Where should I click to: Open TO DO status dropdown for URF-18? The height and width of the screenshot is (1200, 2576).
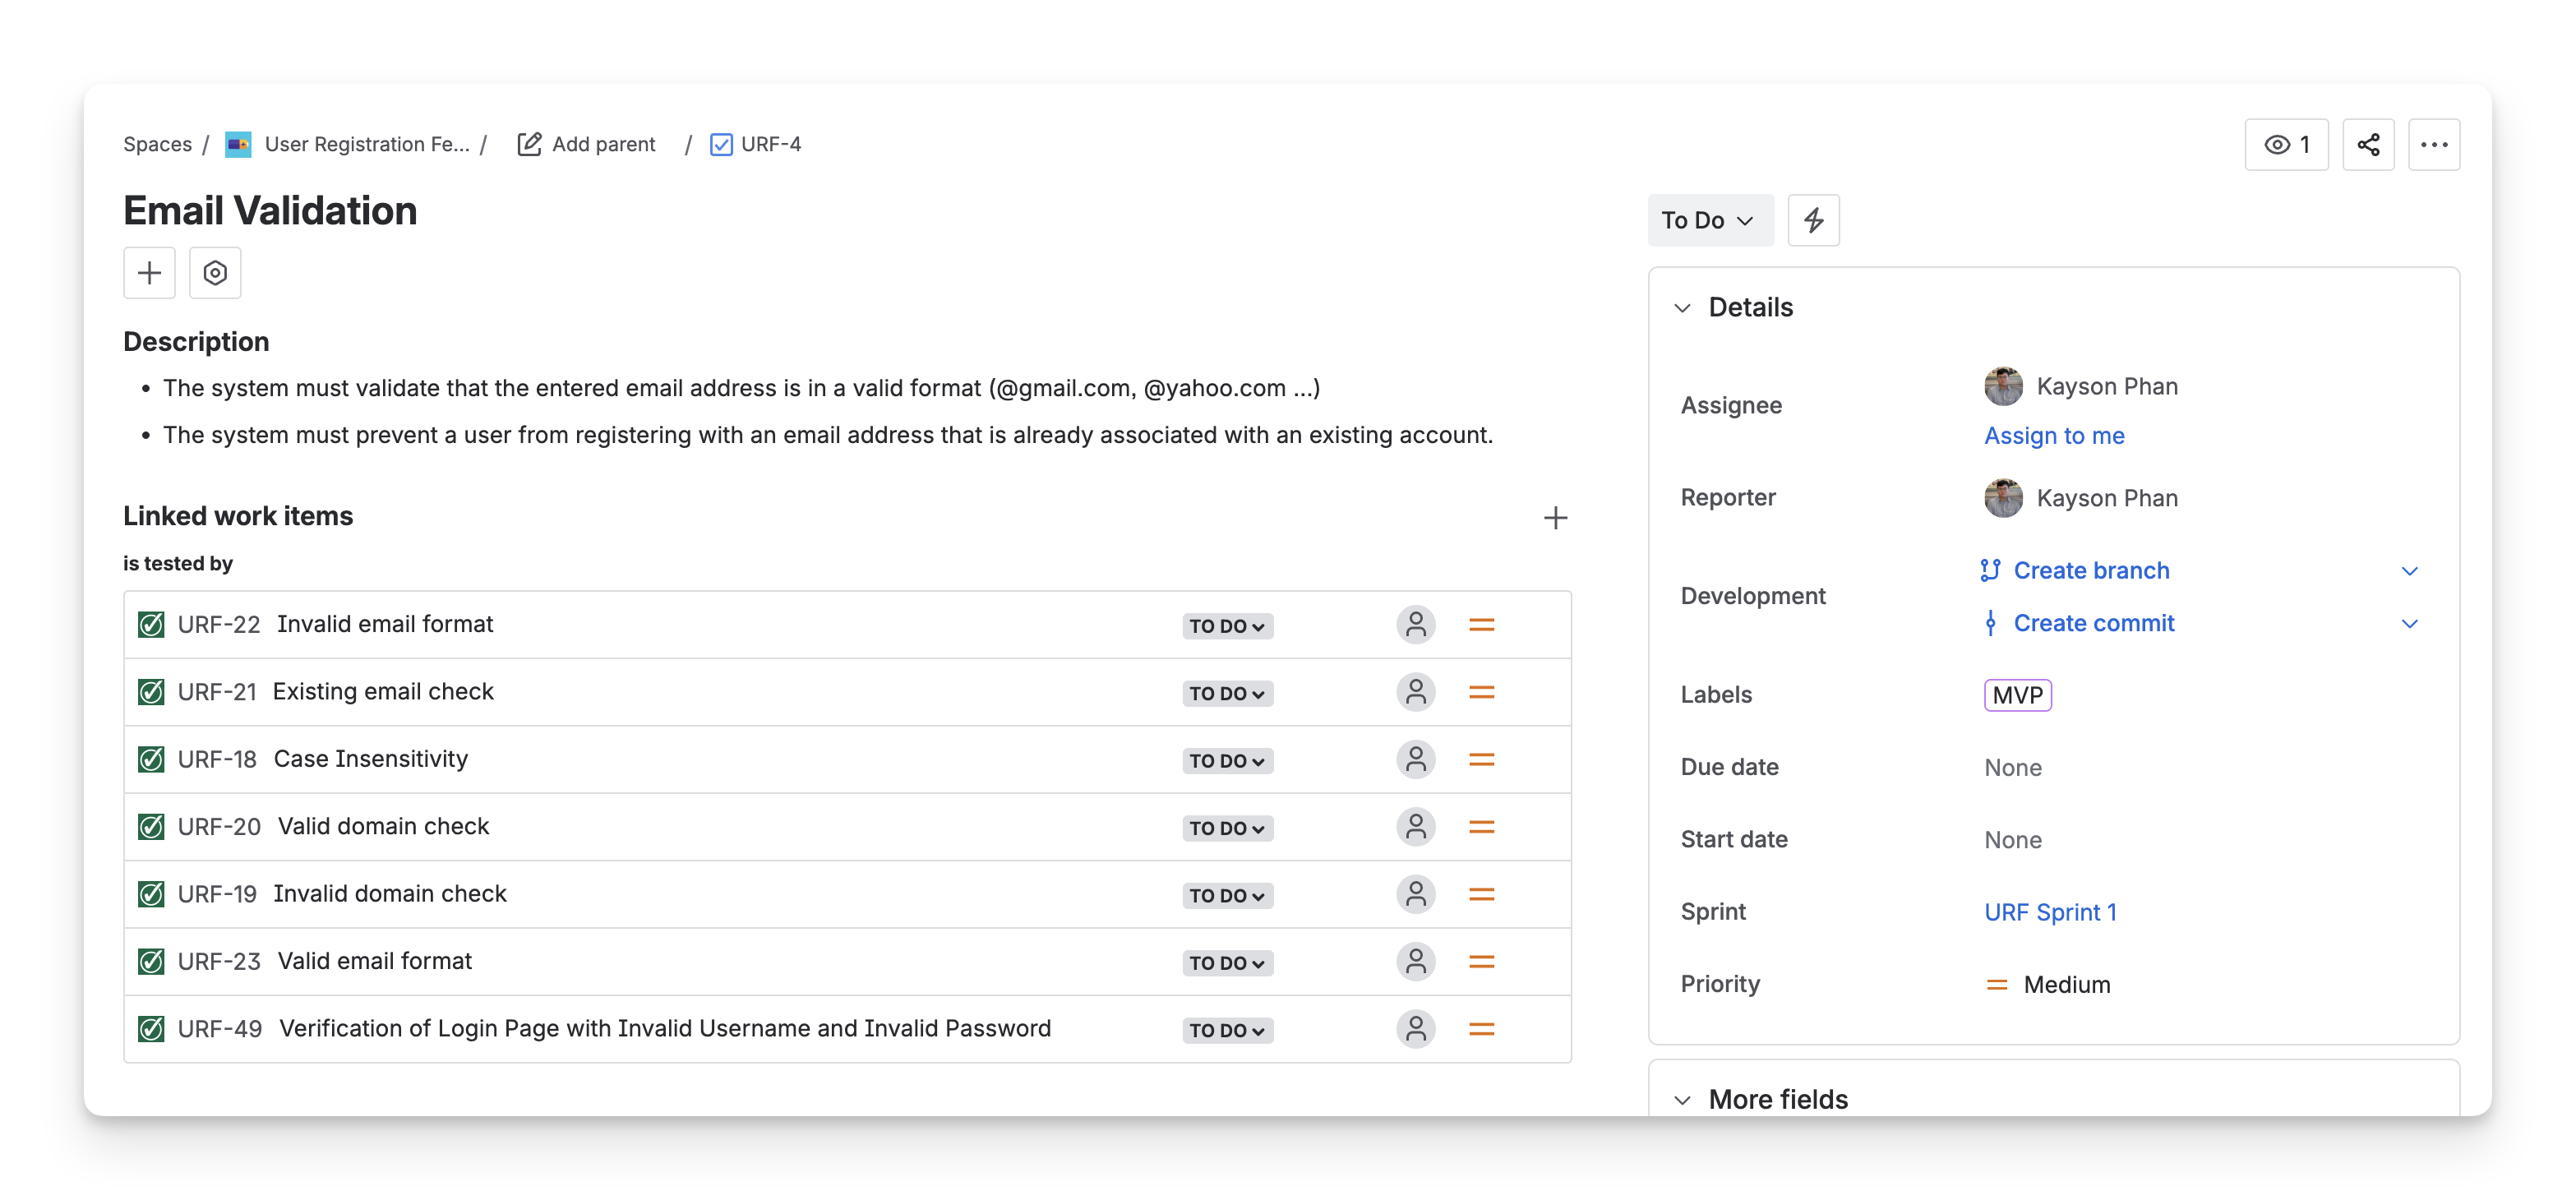click(1226, 761)
